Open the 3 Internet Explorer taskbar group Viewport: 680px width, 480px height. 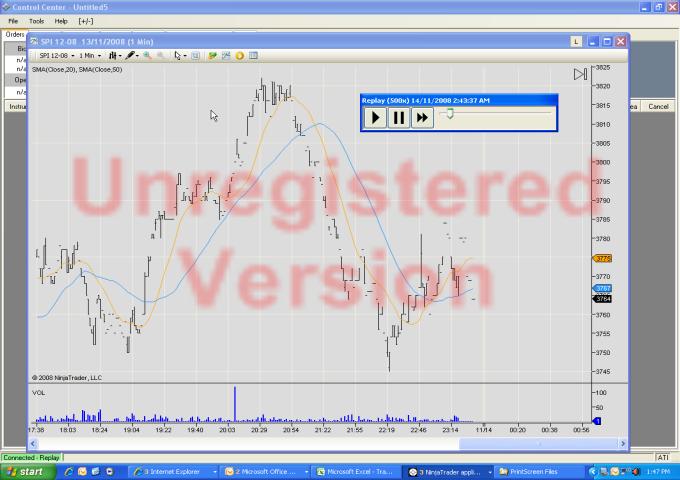(x=172, y=472)
